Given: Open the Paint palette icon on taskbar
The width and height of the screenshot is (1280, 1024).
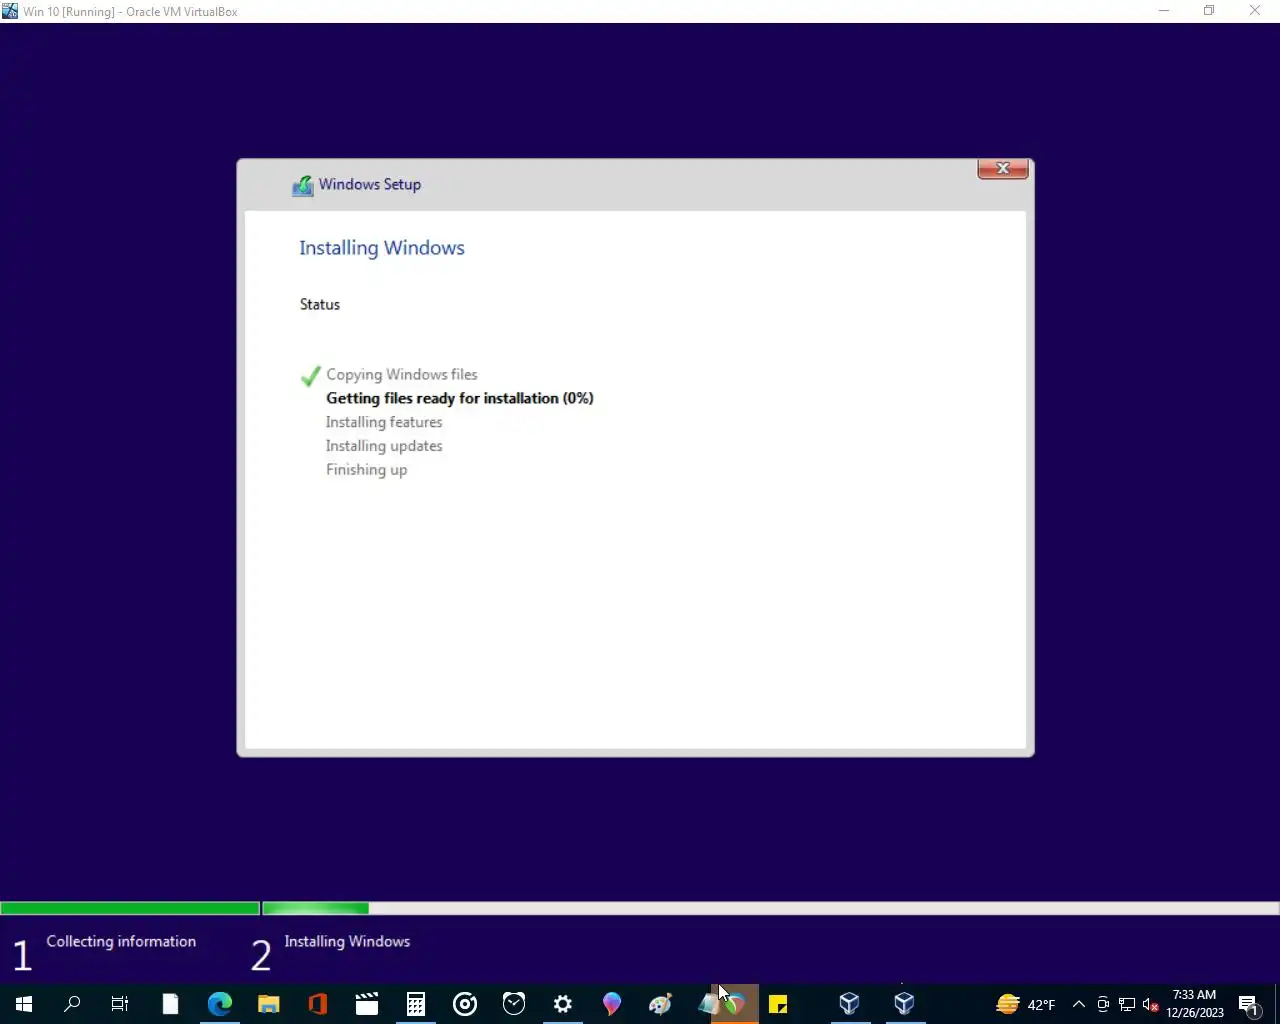Looking at the screenshot, I should pyautogui.click(x=660, y=1004).
